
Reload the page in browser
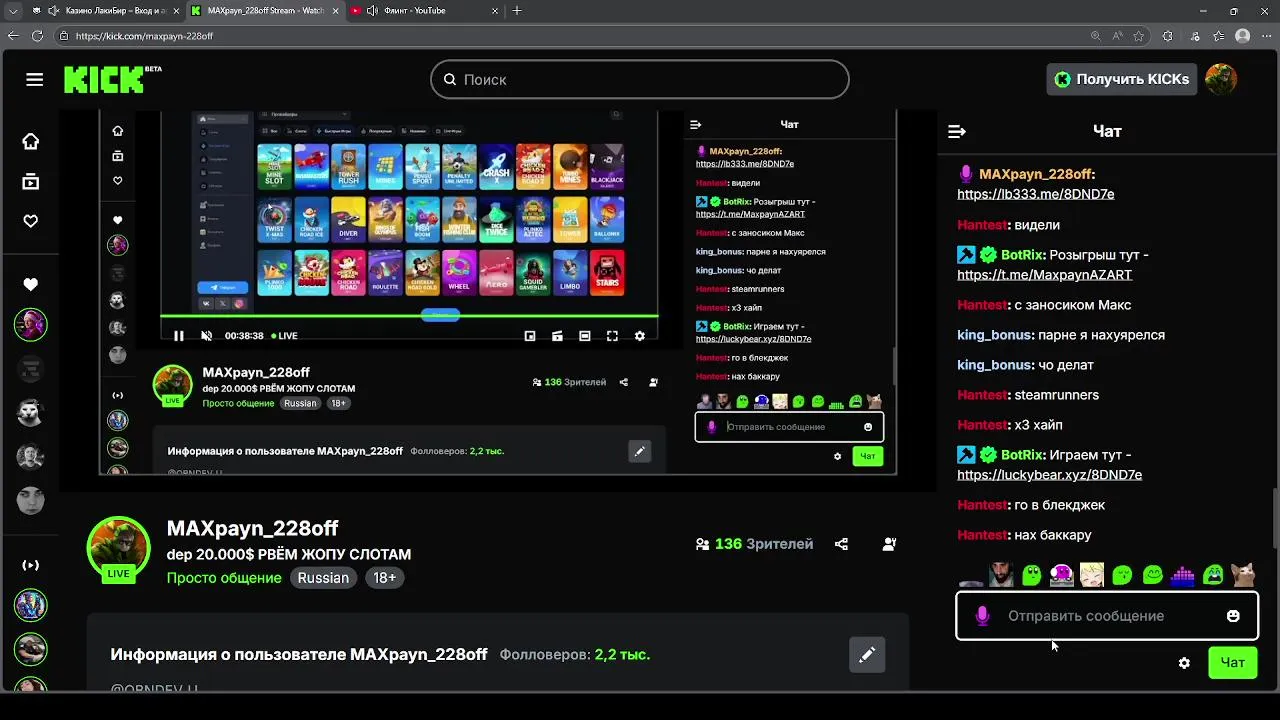click(x=37, y=36)
